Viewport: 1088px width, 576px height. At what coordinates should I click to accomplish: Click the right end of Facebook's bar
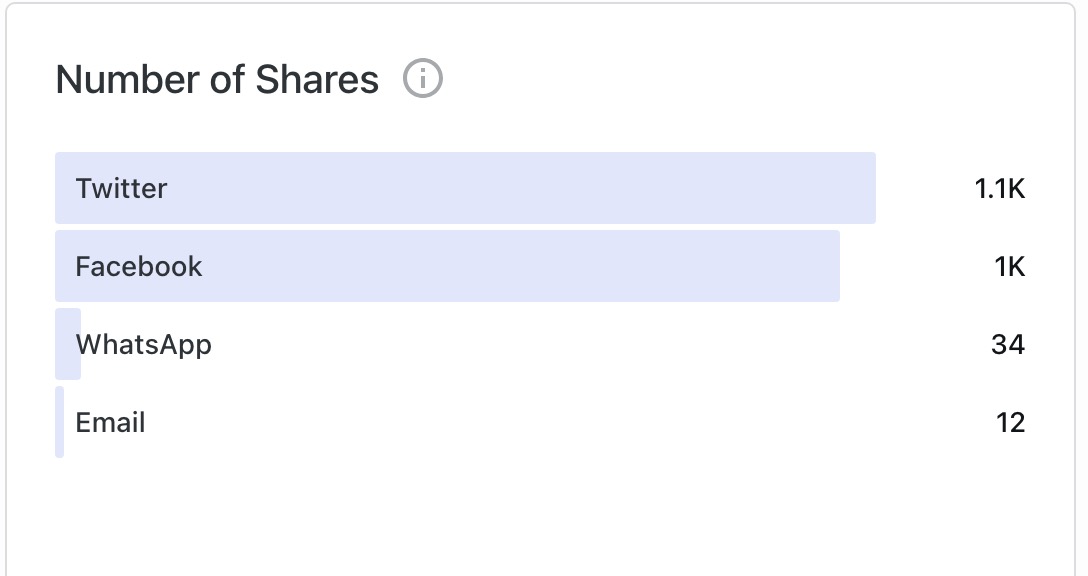(830, 266)
